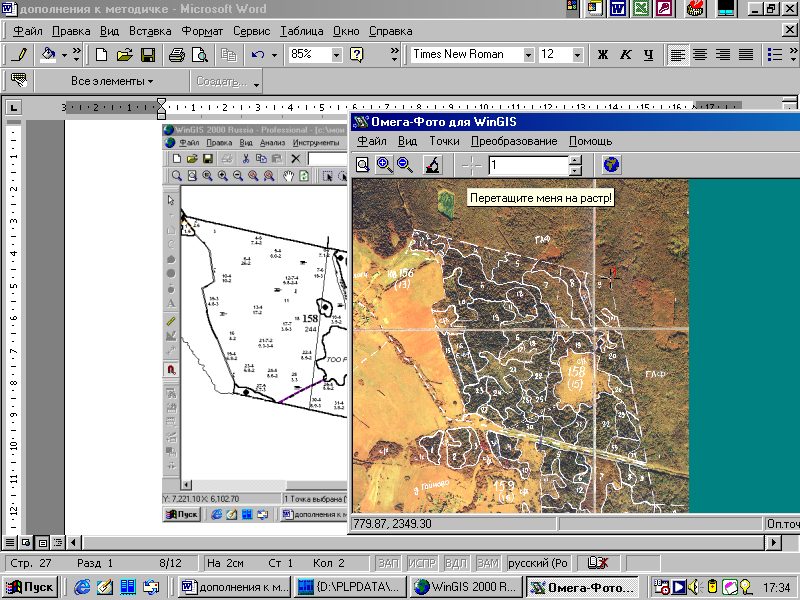This screenshot has height=600, width=800.
Task: Toggle align left paragraph button
Action: pyautogui.click(x=678, y=55)
